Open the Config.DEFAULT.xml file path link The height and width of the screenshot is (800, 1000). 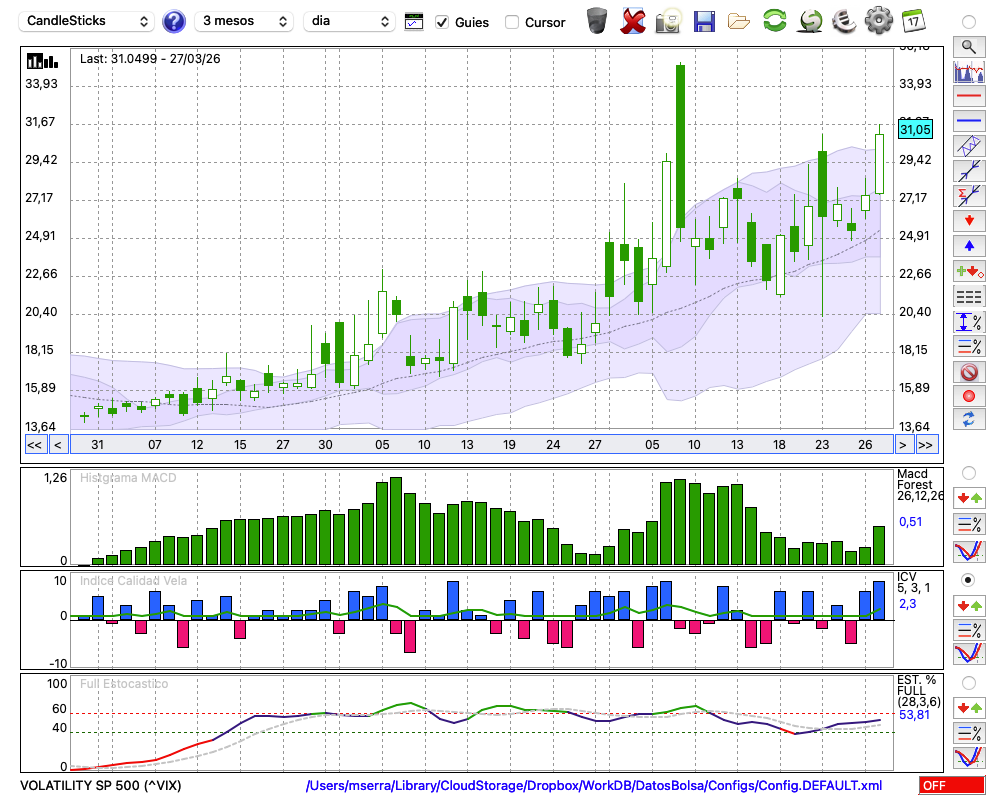(x=594, y=786)
